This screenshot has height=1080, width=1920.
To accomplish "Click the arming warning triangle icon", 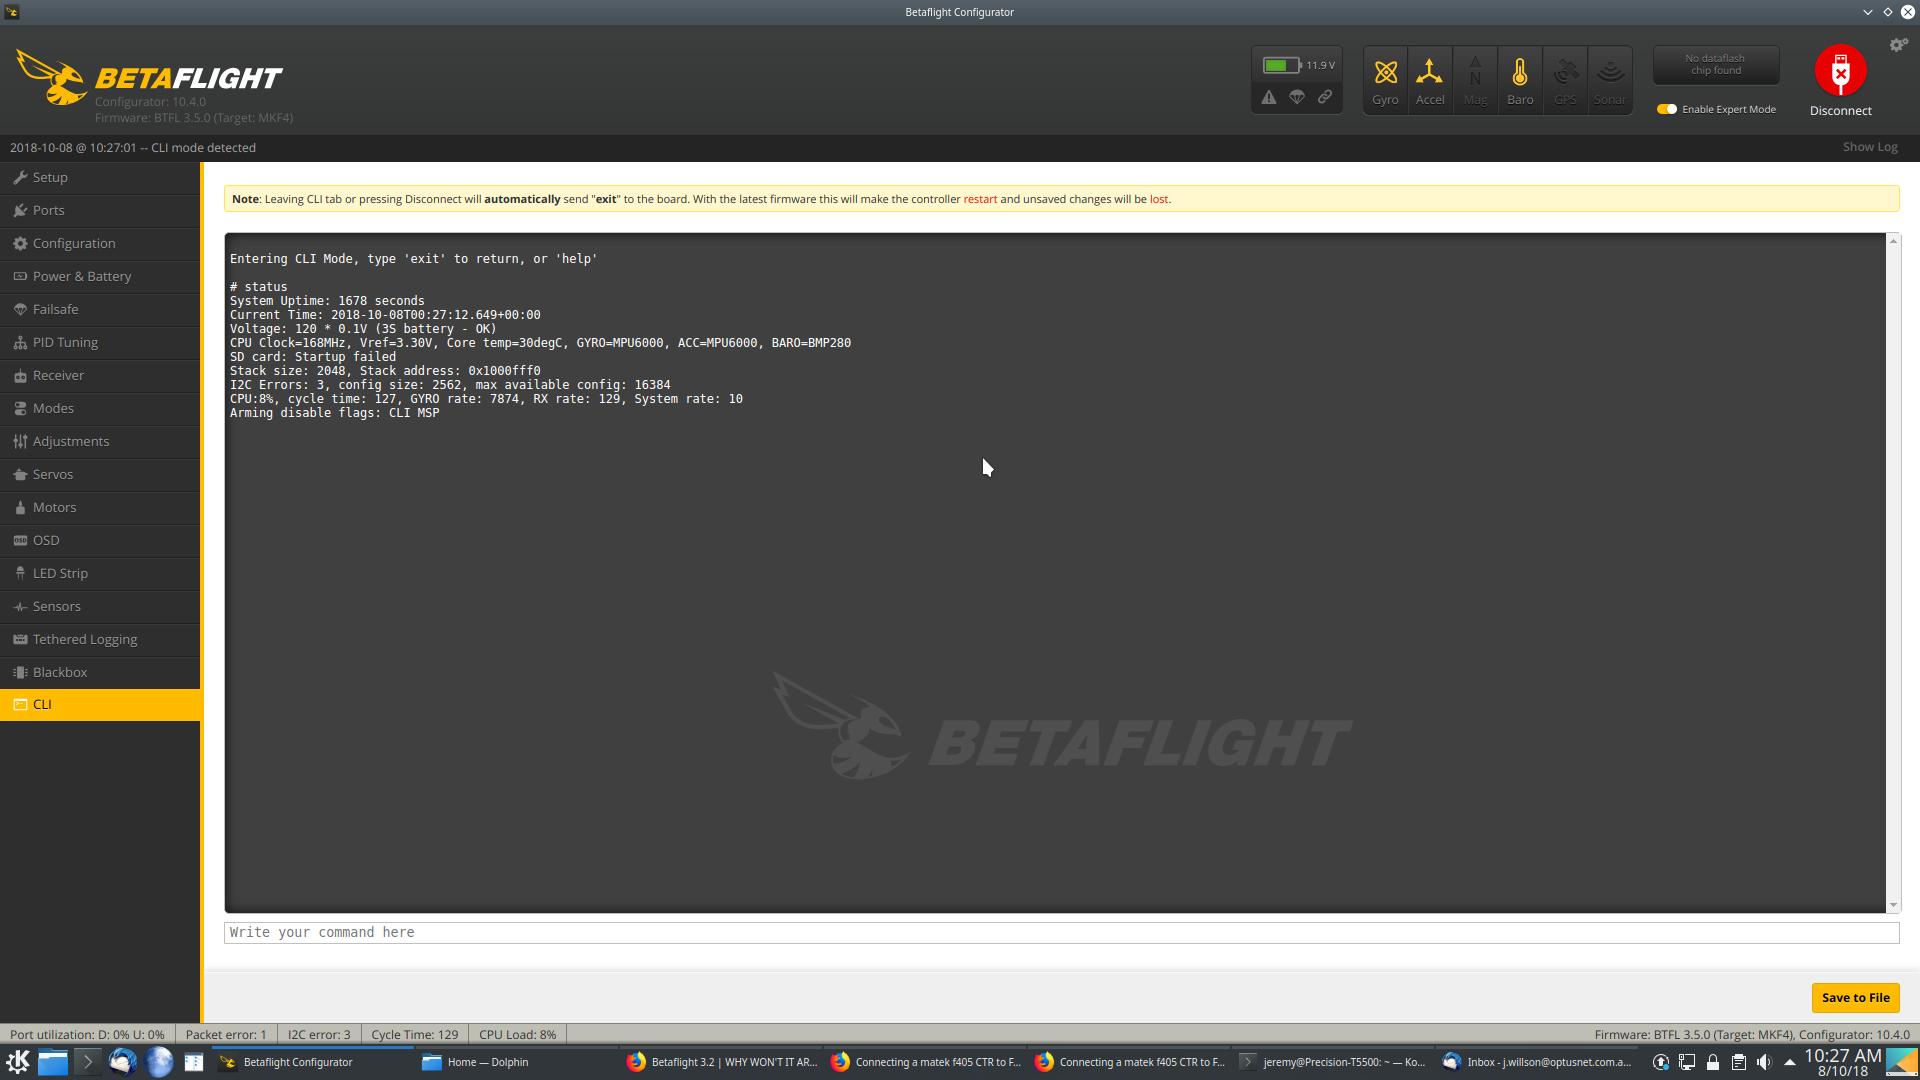I will [x=1268, y=97].
